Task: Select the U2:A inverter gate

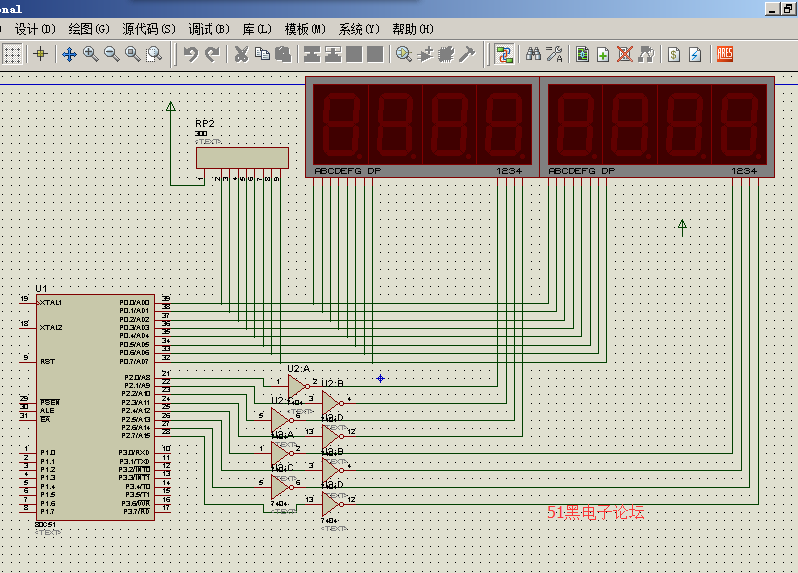Action: [297, 386]
